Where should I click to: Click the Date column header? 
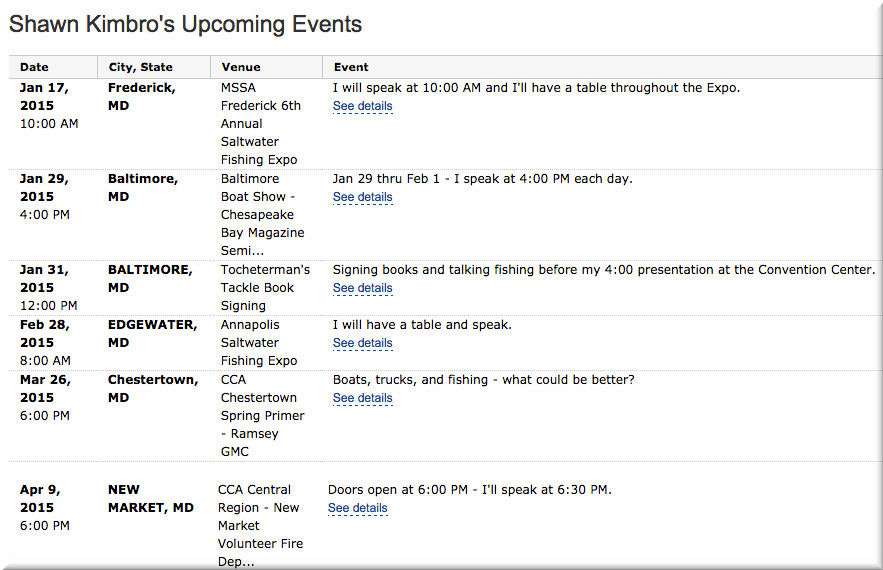tap(34, 67)
